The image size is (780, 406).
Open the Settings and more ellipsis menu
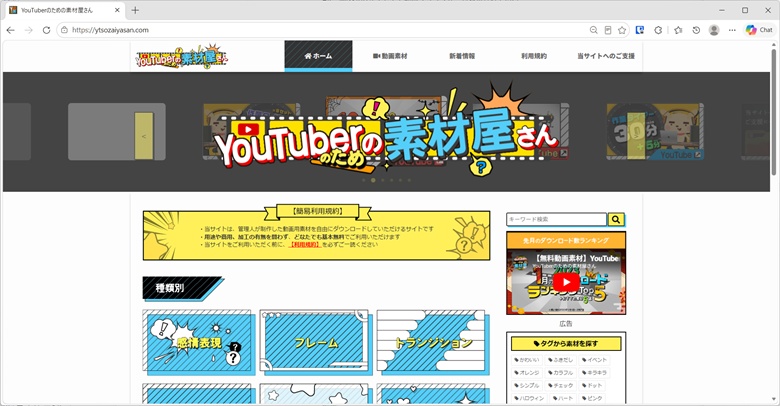[732, 30]
